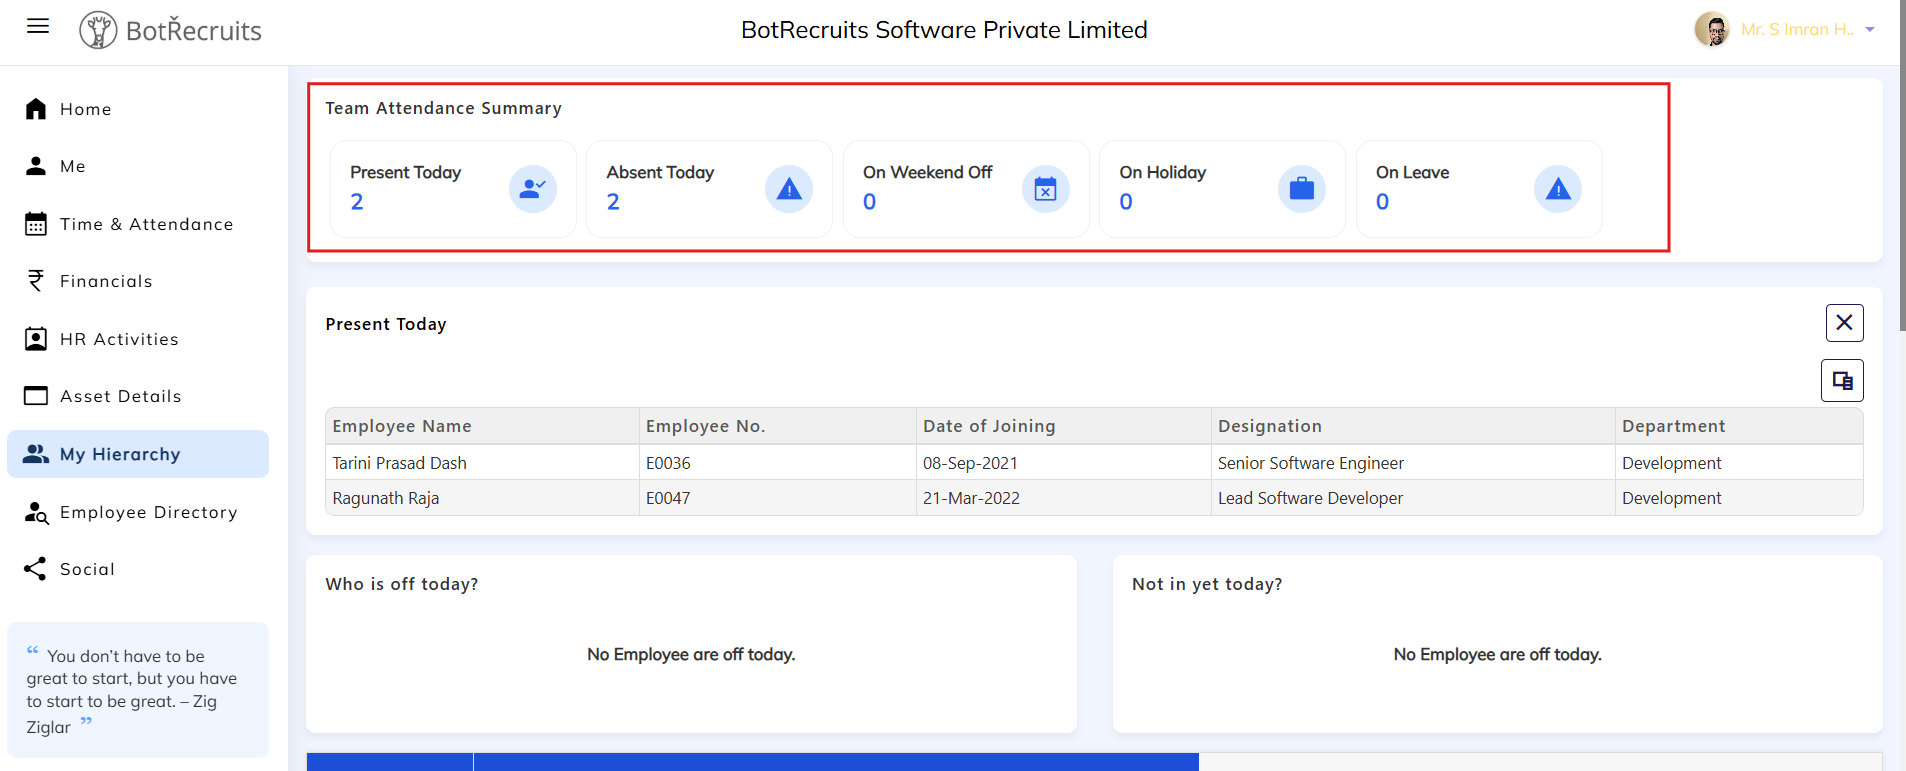Expand the user profile dropdown arrow
The width and height of the screenshot is (1906, 771).
[x=1870, y=30]
